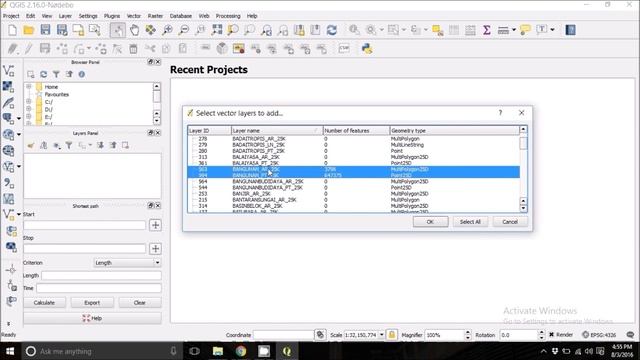Click the Map Tips speech bubble icon

[x=525, y=30]
